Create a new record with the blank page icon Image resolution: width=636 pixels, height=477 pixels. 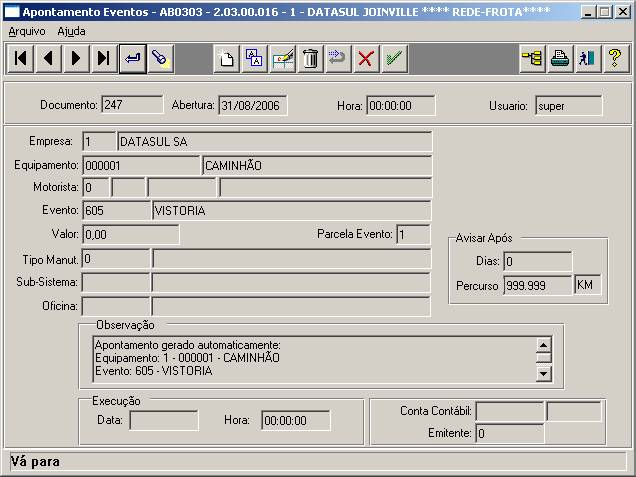[226, 58]
